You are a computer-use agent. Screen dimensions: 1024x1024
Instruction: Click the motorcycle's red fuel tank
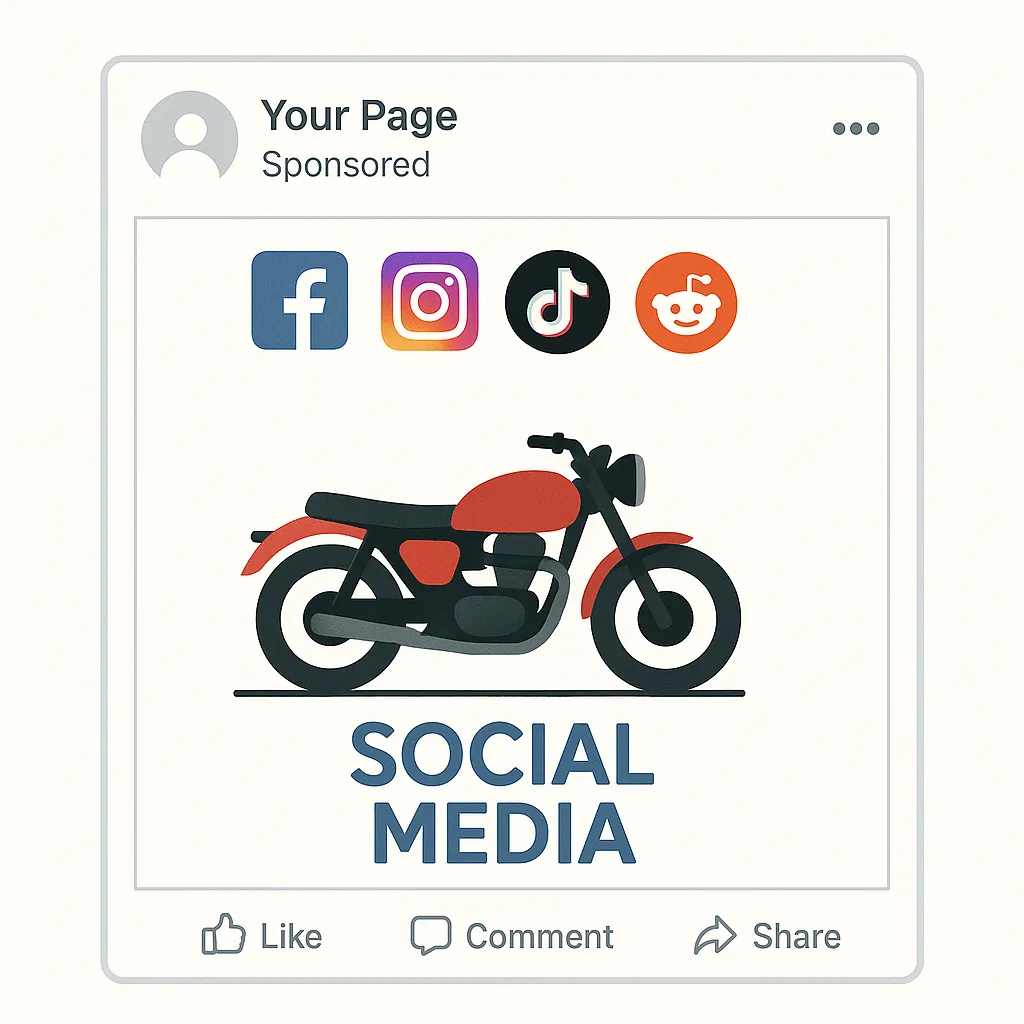click(x=516, y=501)
